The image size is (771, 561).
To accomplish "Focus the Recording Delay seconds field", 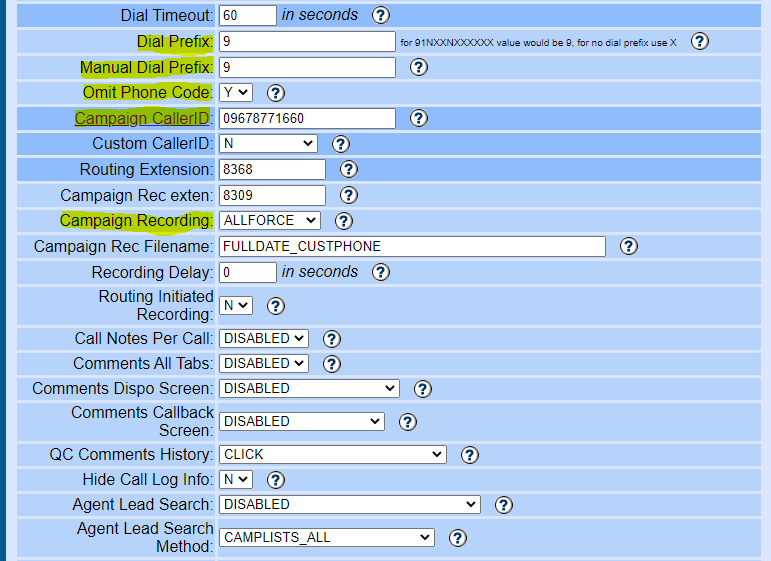I will click(248, 272).
